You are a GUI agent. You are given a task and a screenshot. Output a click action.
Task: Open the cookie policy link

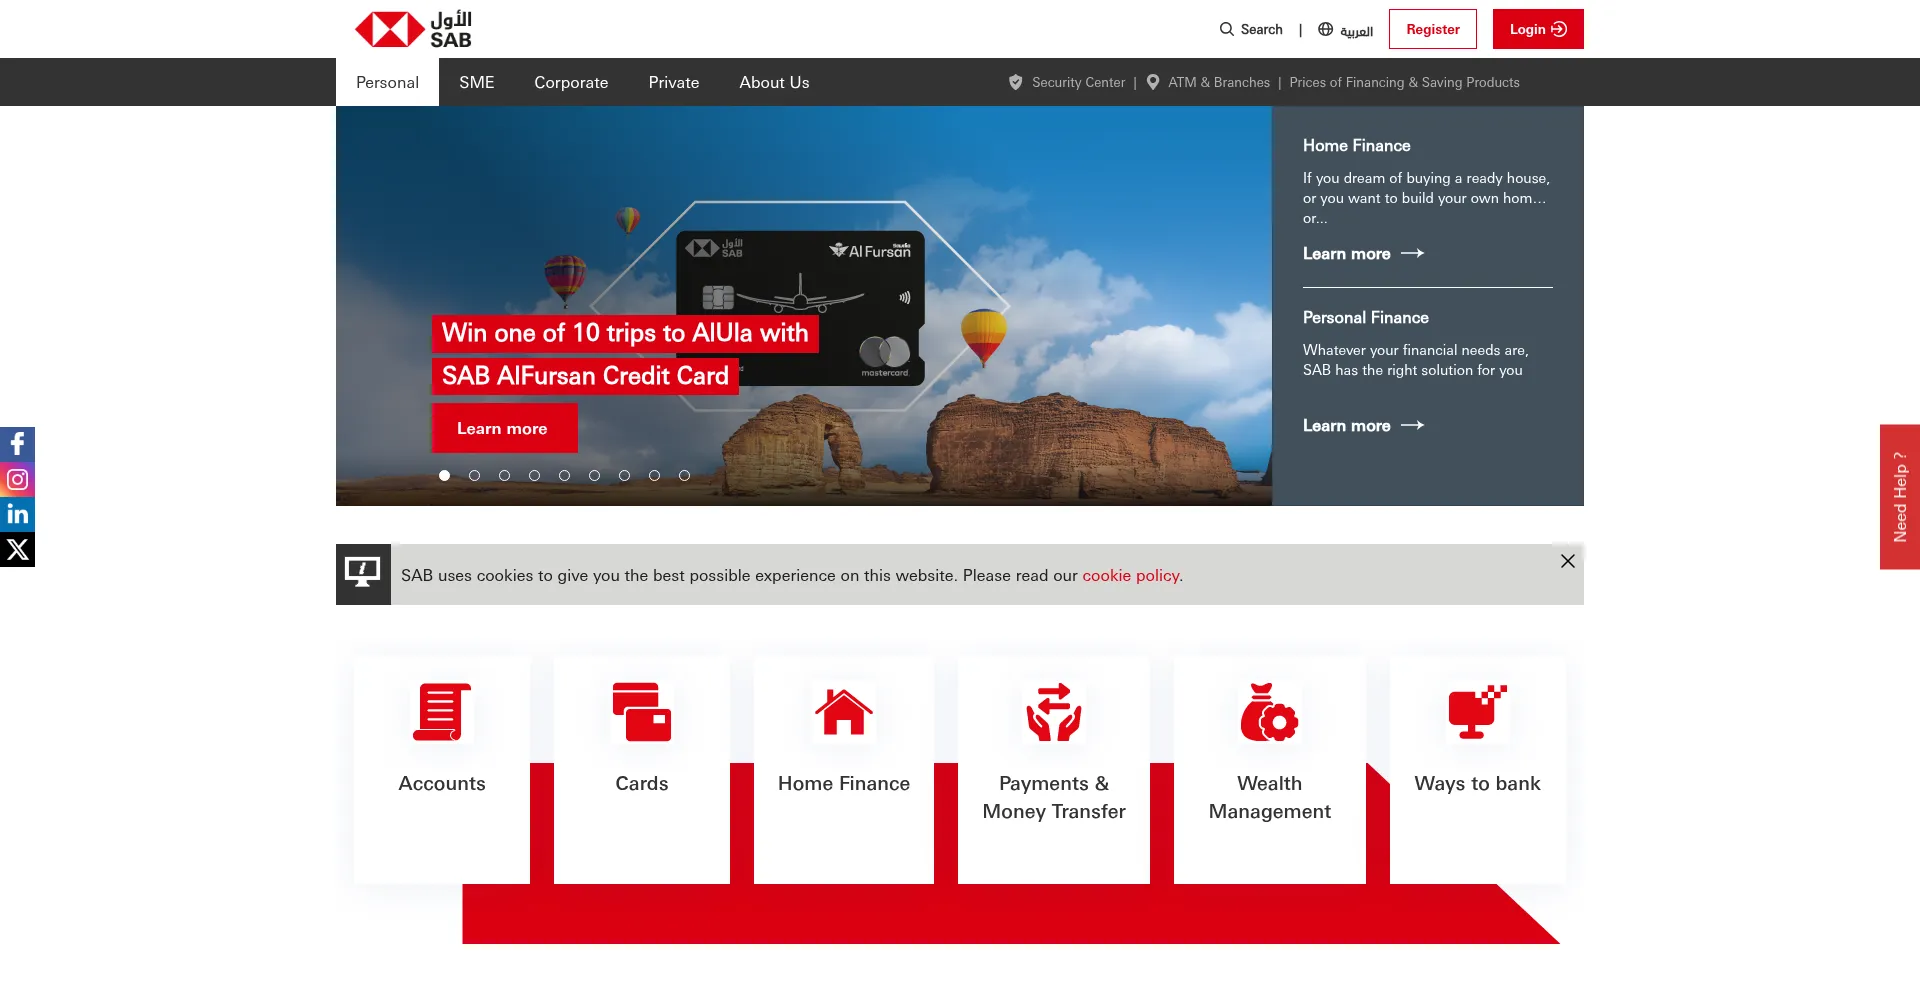pyautogui.click(x=1130, y=575)
